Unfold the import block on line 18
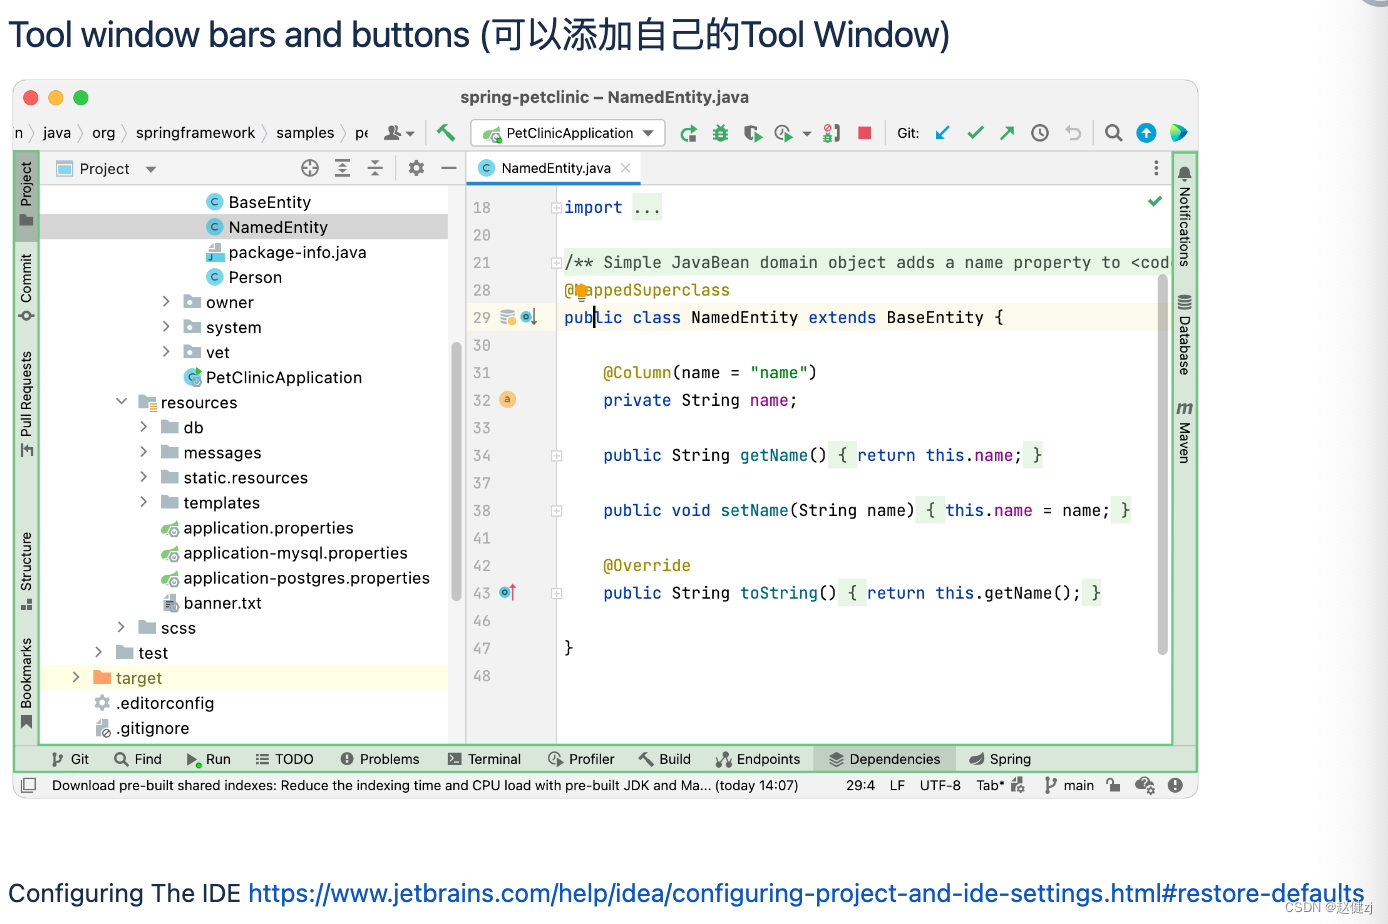 point(556,207)
